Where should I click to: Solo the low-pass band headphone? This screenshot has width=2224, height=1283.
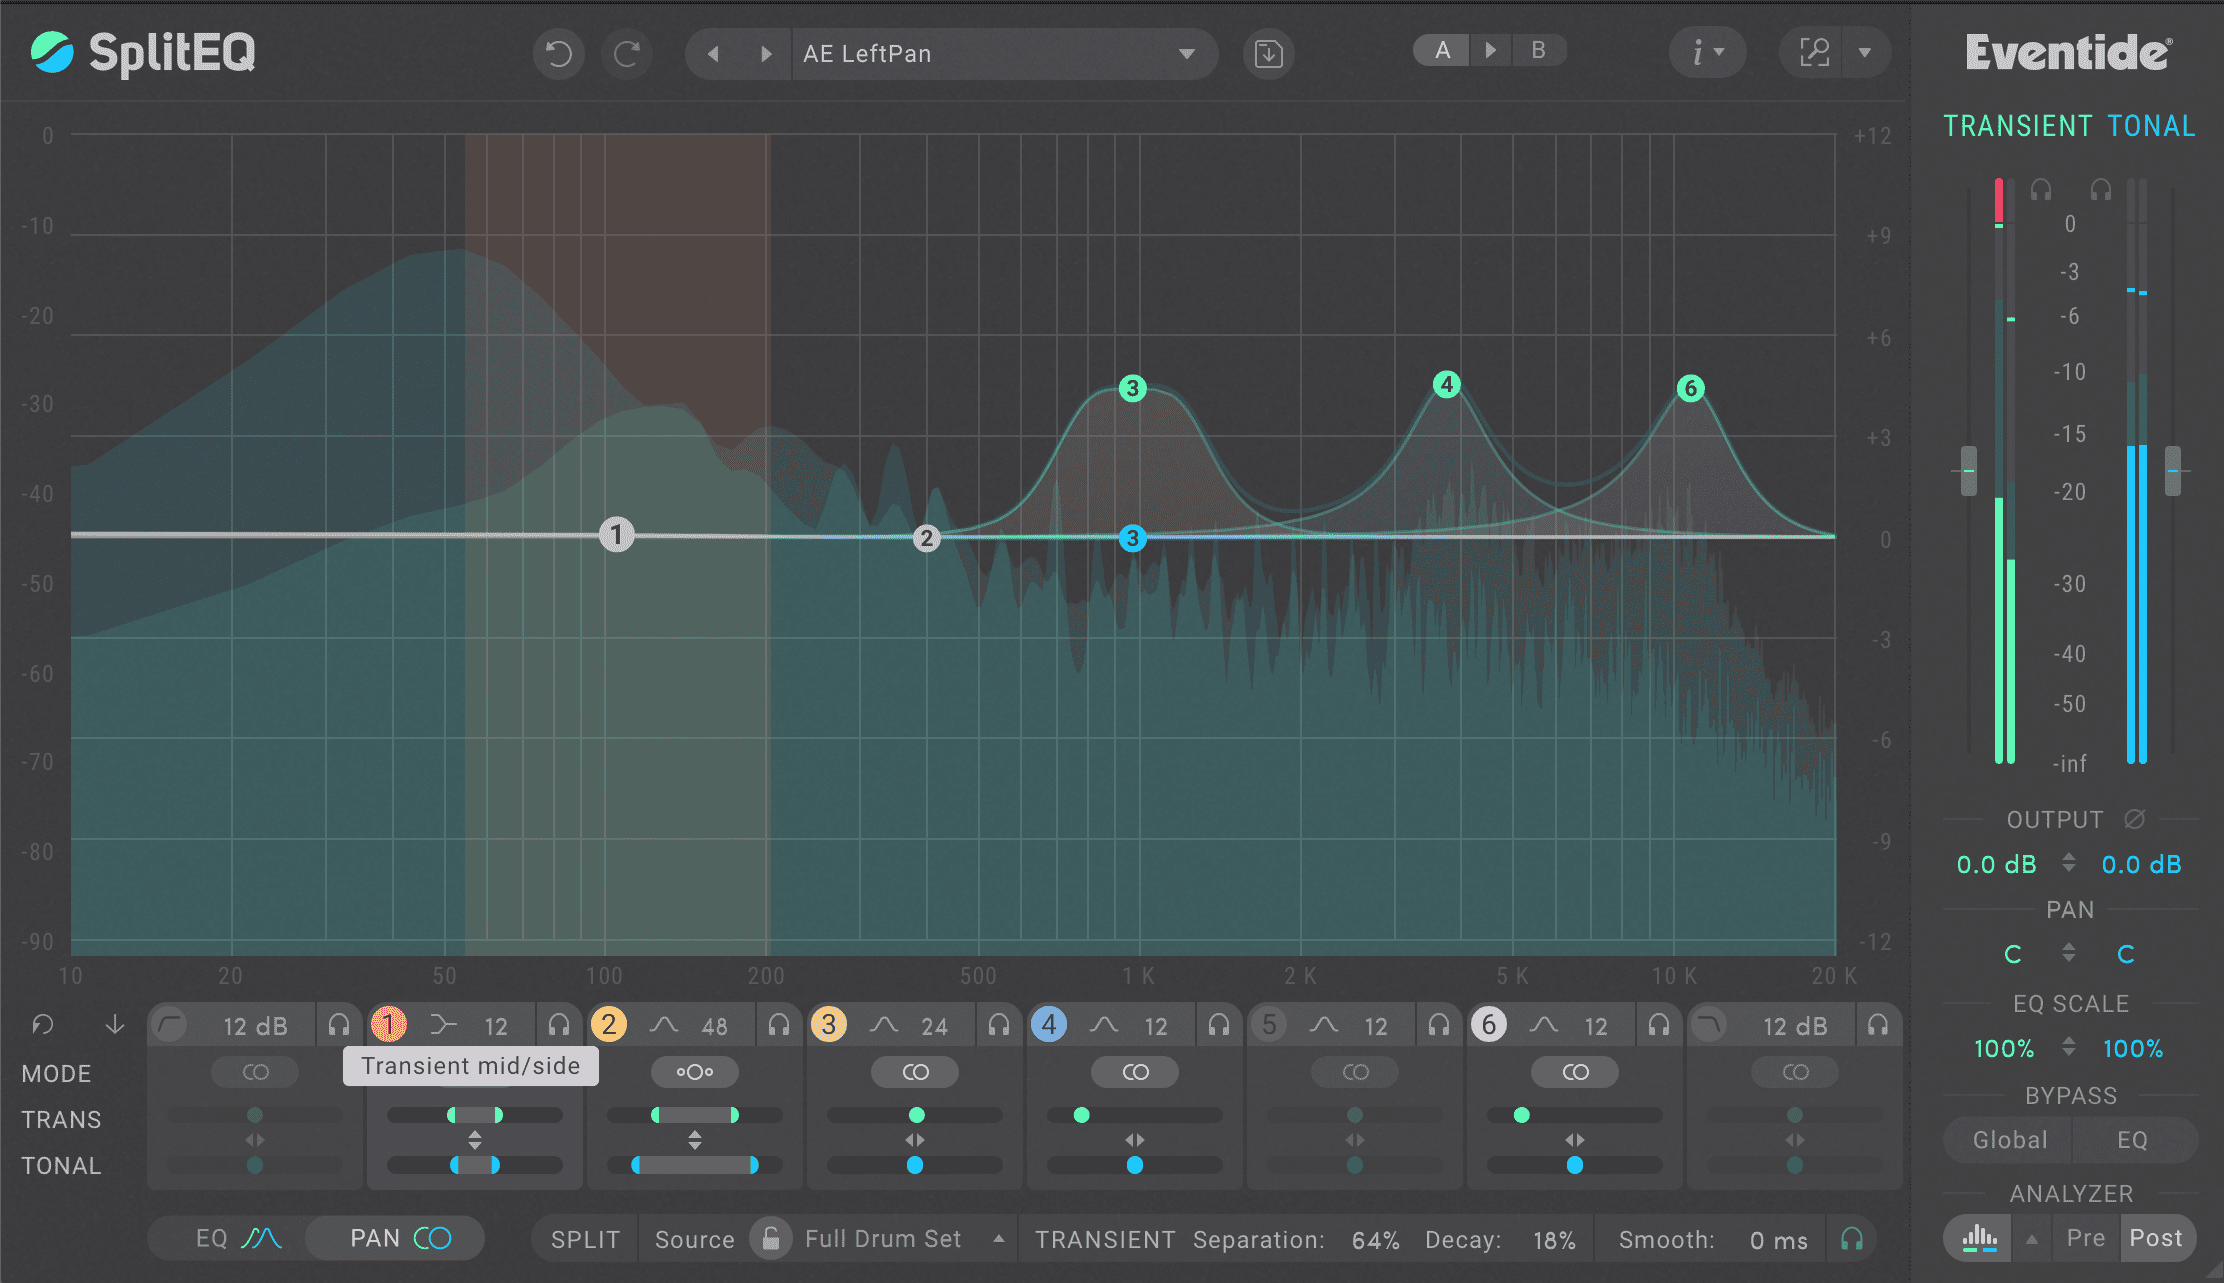[1878, 1025]
